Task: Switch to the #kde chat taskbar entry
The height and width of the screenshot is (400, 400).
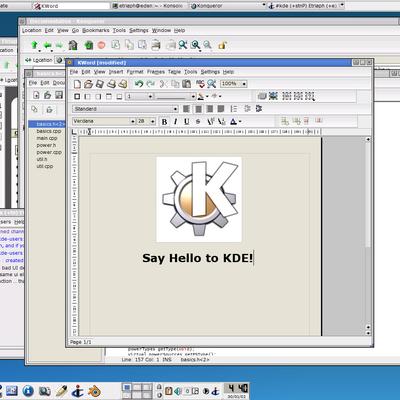Action: click(306, 6)
